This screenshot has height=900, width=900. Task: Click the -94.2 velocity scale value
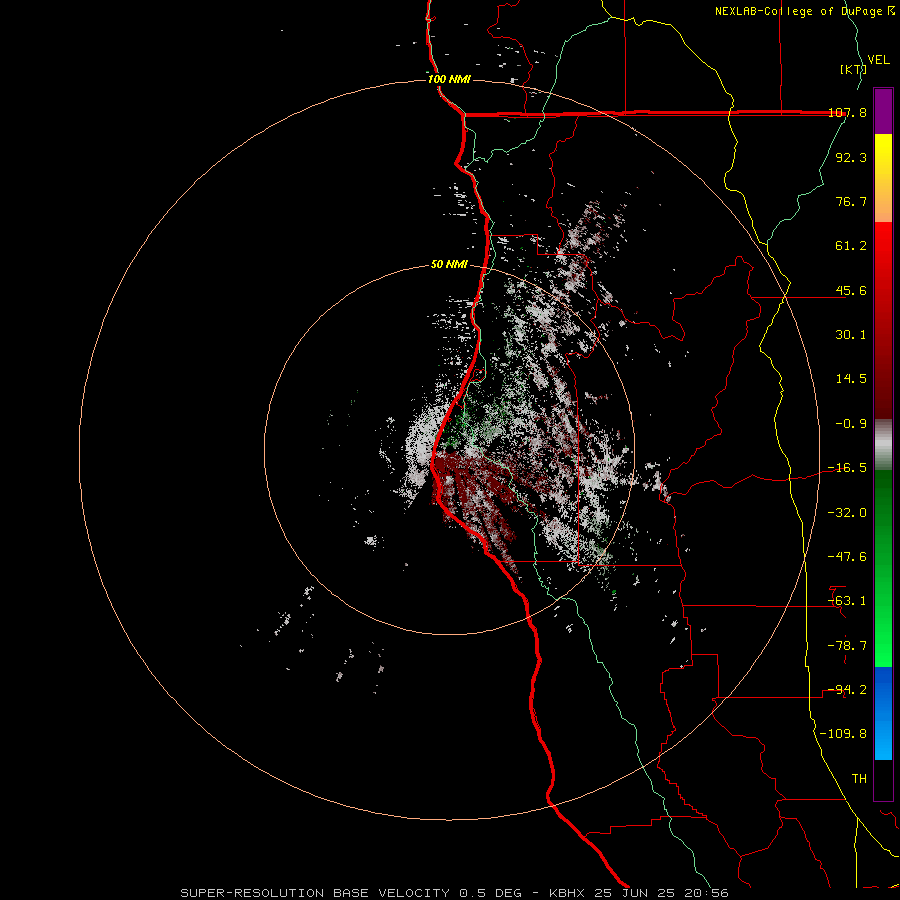847,690
